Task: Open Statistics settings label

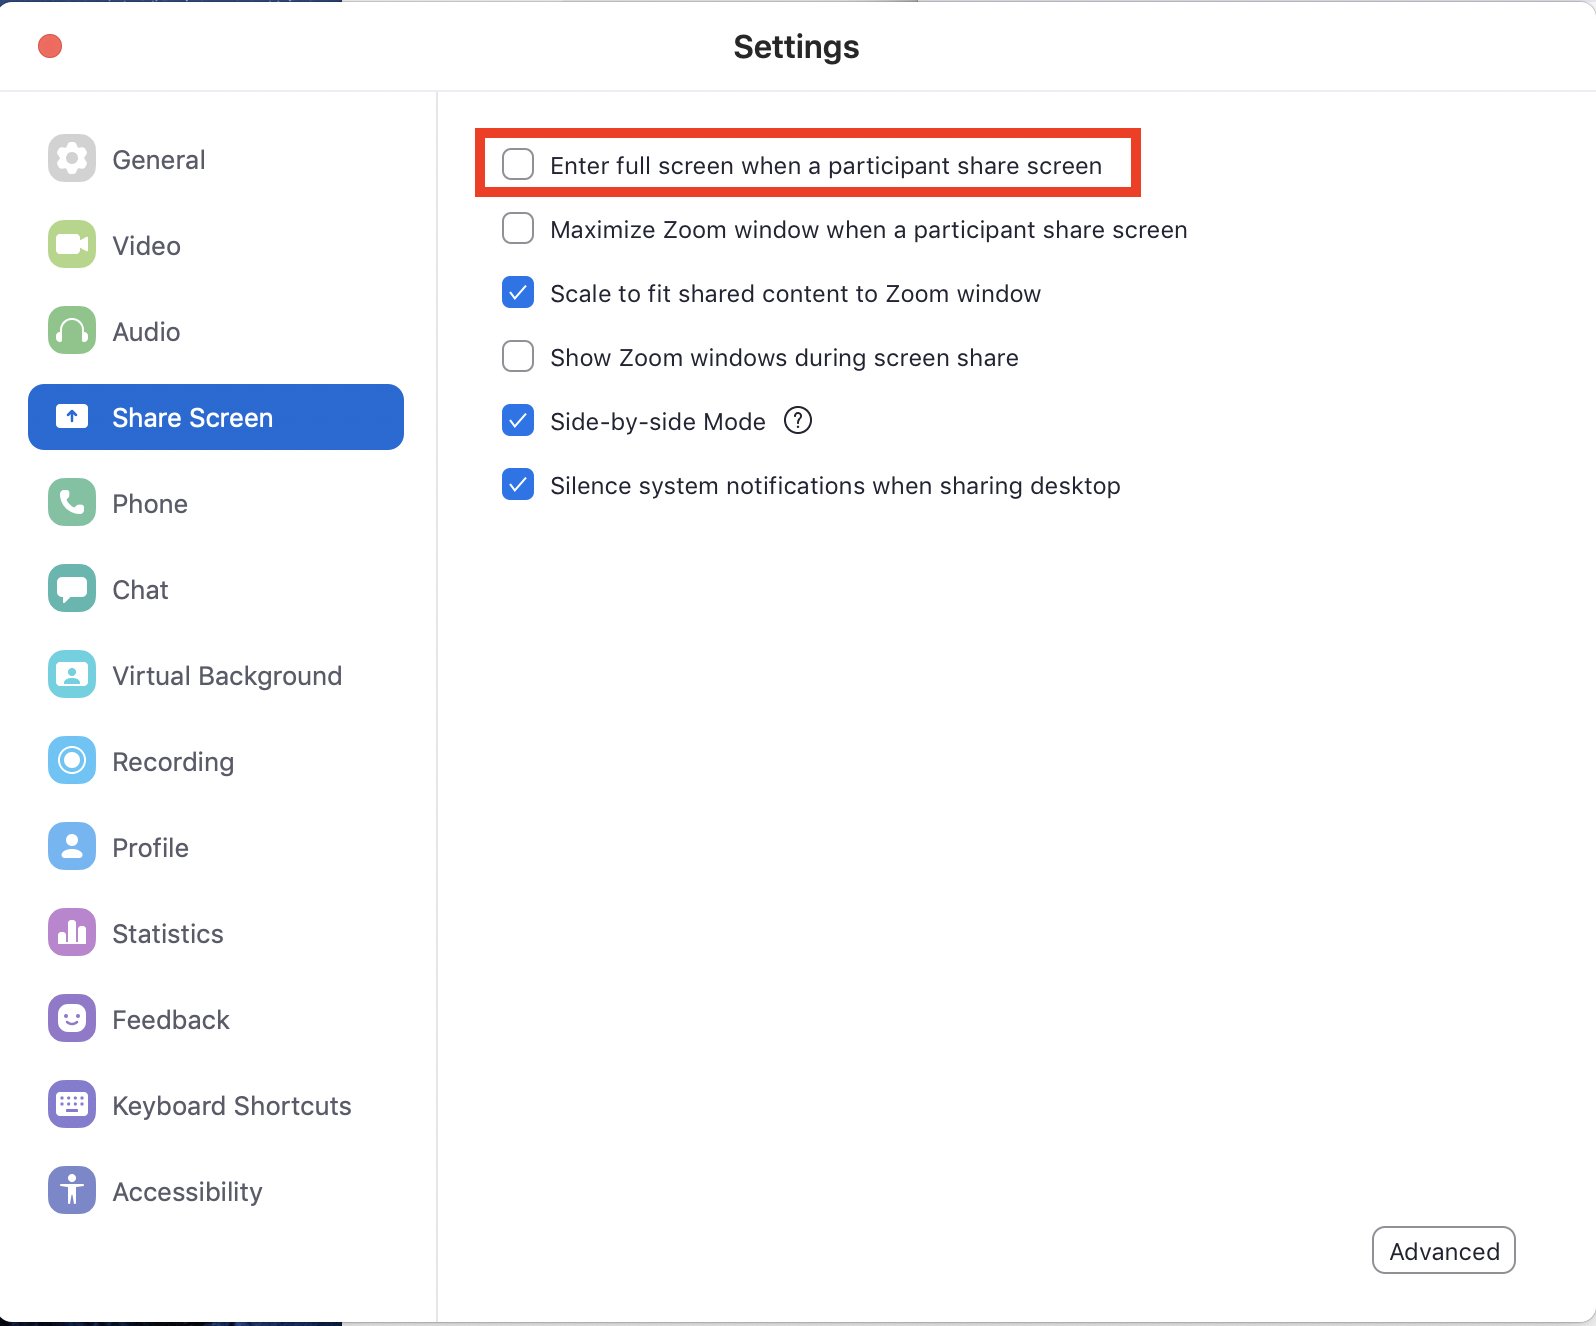Action: point(168,934)
